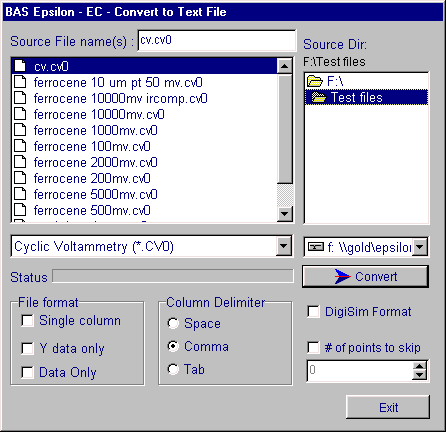Open the Cyclic Voltammetry file type dropdown
This screenshot has width=446, height=432.
(x=284, y=246)
